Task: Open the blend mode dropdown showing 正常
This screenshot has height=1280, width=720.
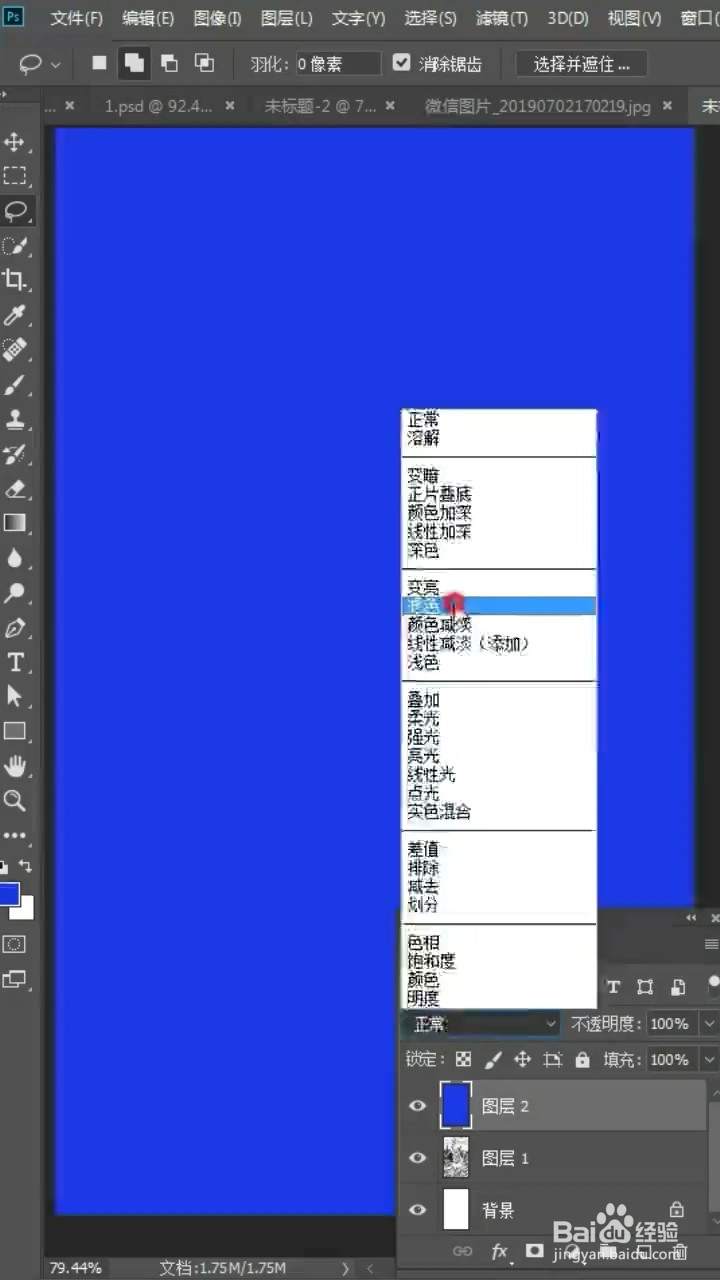Action: click(483, 1024)
